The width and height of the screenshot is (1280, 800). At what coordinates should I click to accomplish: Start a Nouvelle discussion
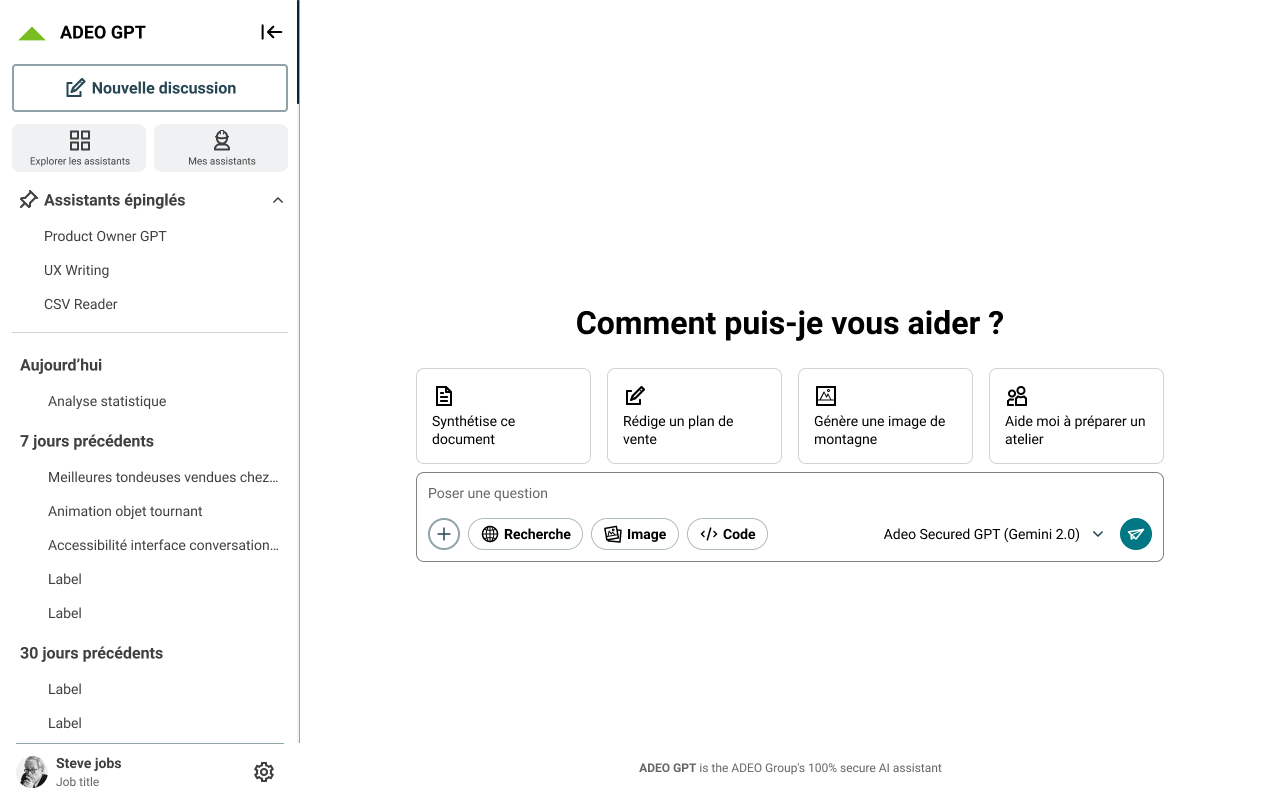[x=149, y=88]
